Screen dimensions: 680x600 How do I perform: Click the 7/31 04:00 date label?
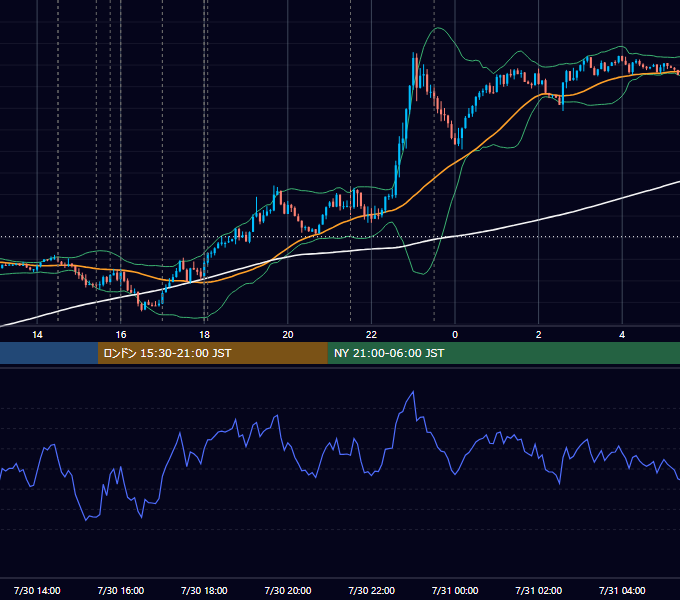(622, 590)
